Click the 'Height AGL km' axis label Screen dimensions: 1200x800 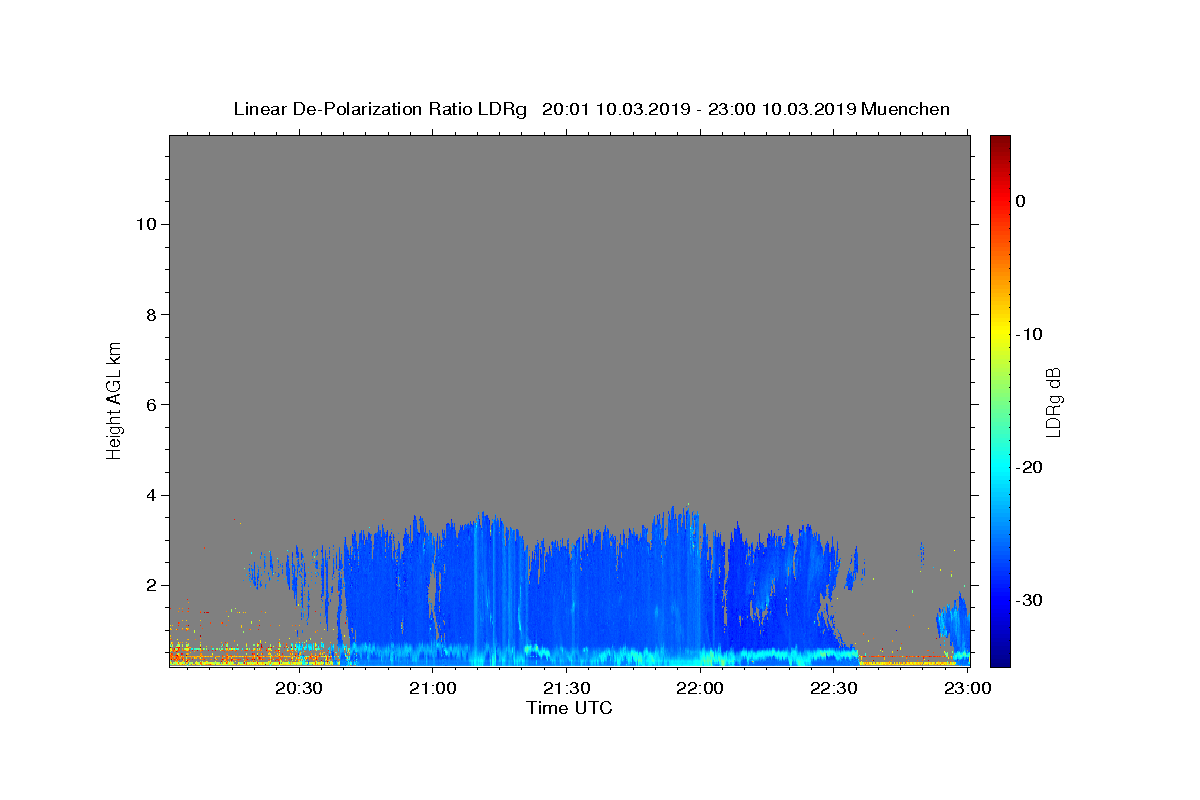click(x=114, y=399)
